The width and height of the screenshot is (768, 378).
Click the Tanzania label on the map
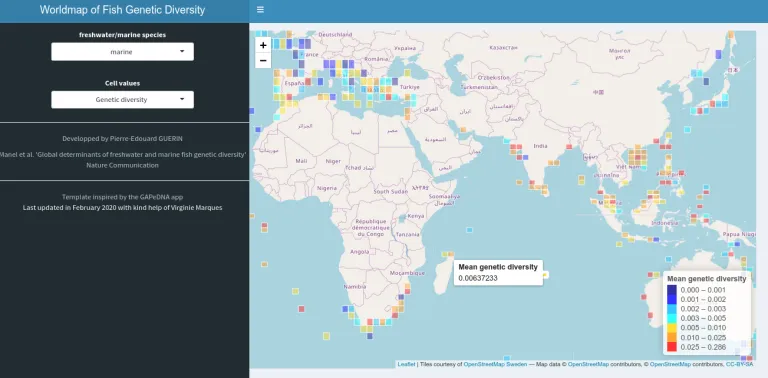point(408,235)
